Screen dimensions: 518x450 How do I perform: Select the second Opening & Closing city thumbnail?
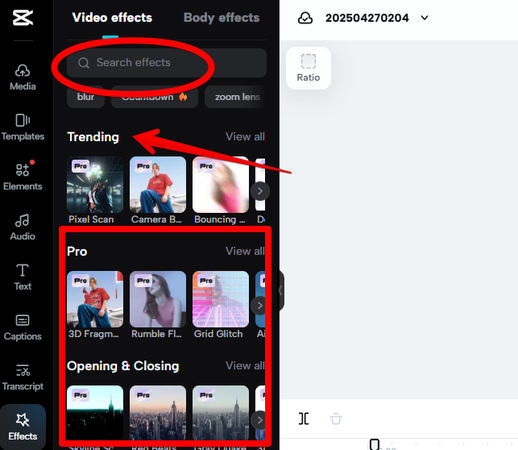coord(158,413)
